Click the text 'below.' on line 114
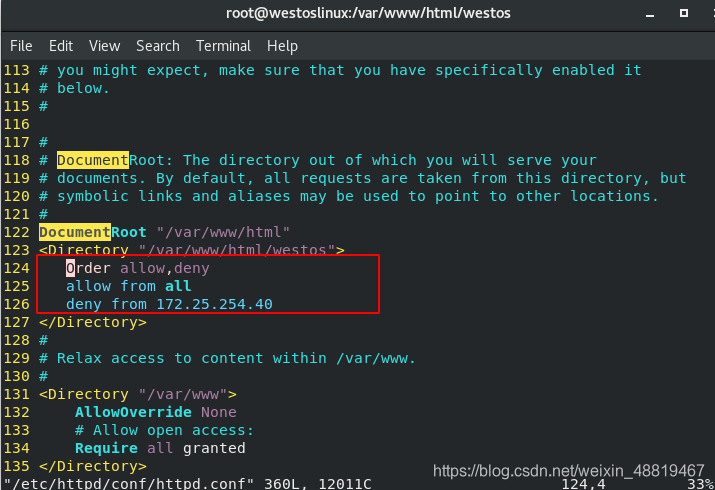Viewport: 715px width, 490px height. coord(83,88)
